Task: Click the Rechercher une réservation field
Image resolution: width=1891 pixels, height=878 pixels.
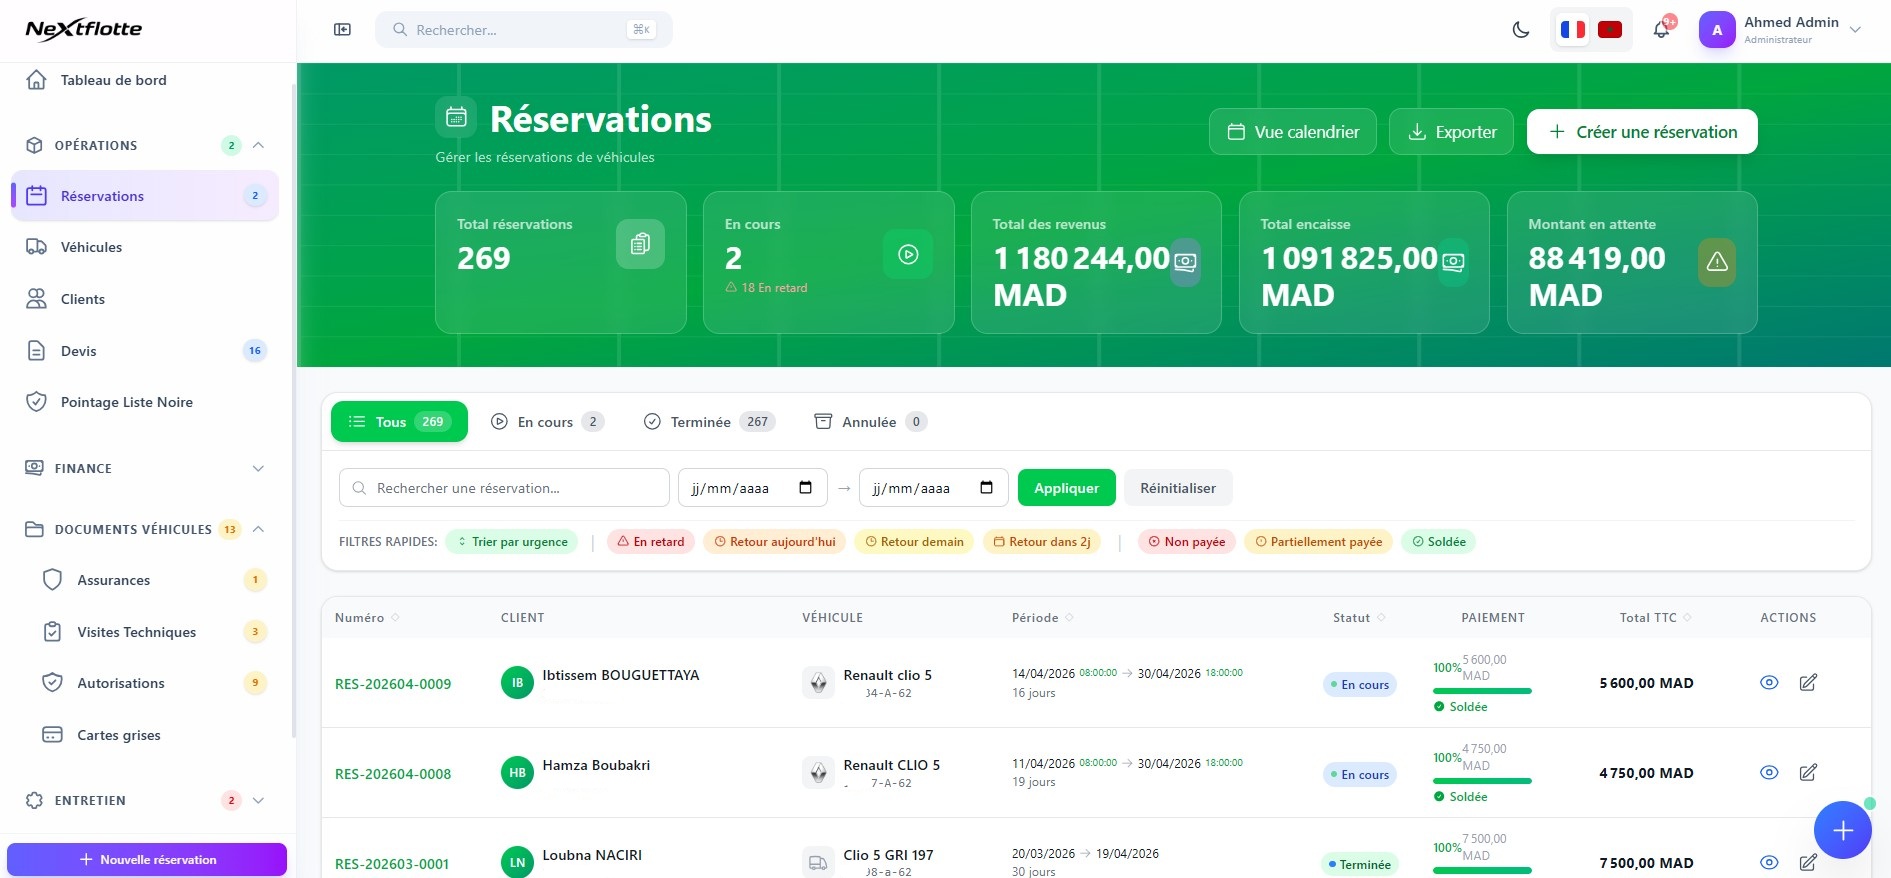Action: click(x=504, y=488)
